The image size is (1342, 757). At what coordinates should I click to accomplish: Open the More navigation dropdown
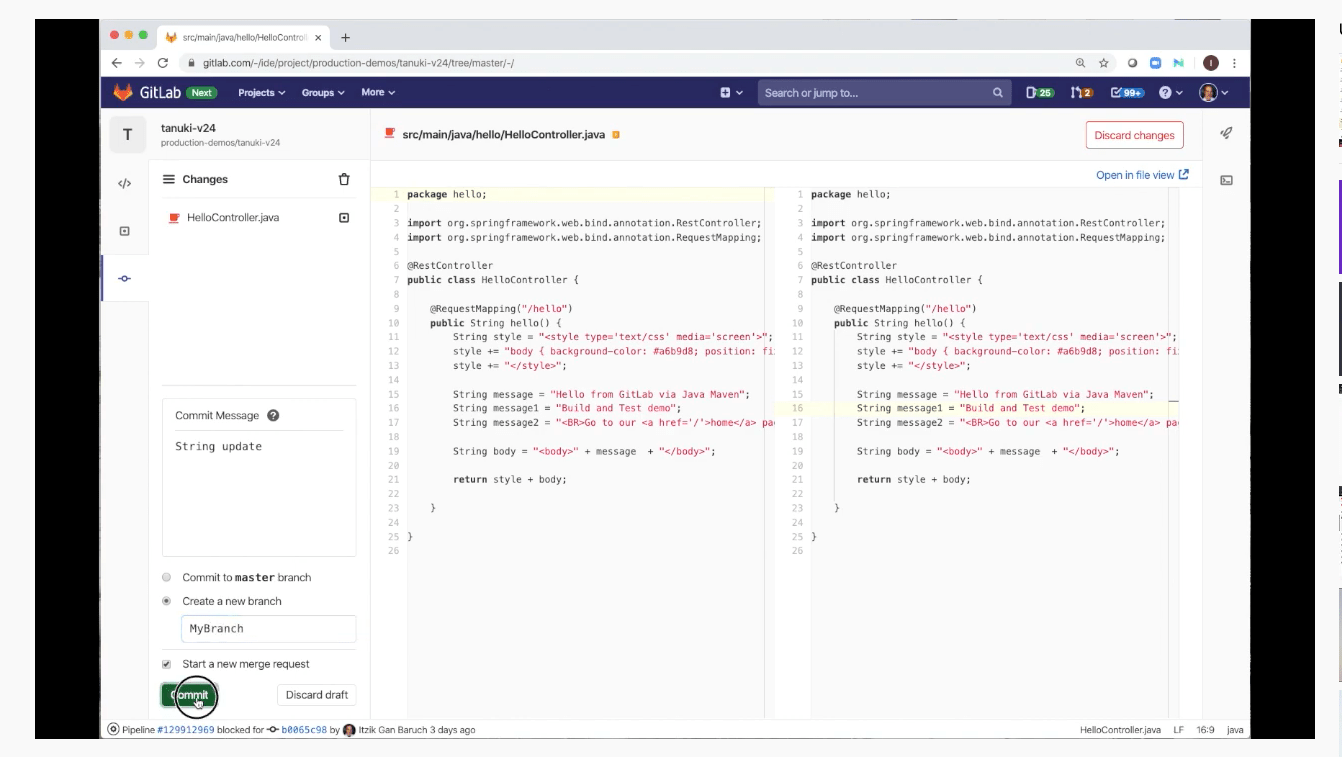(378, 93)
